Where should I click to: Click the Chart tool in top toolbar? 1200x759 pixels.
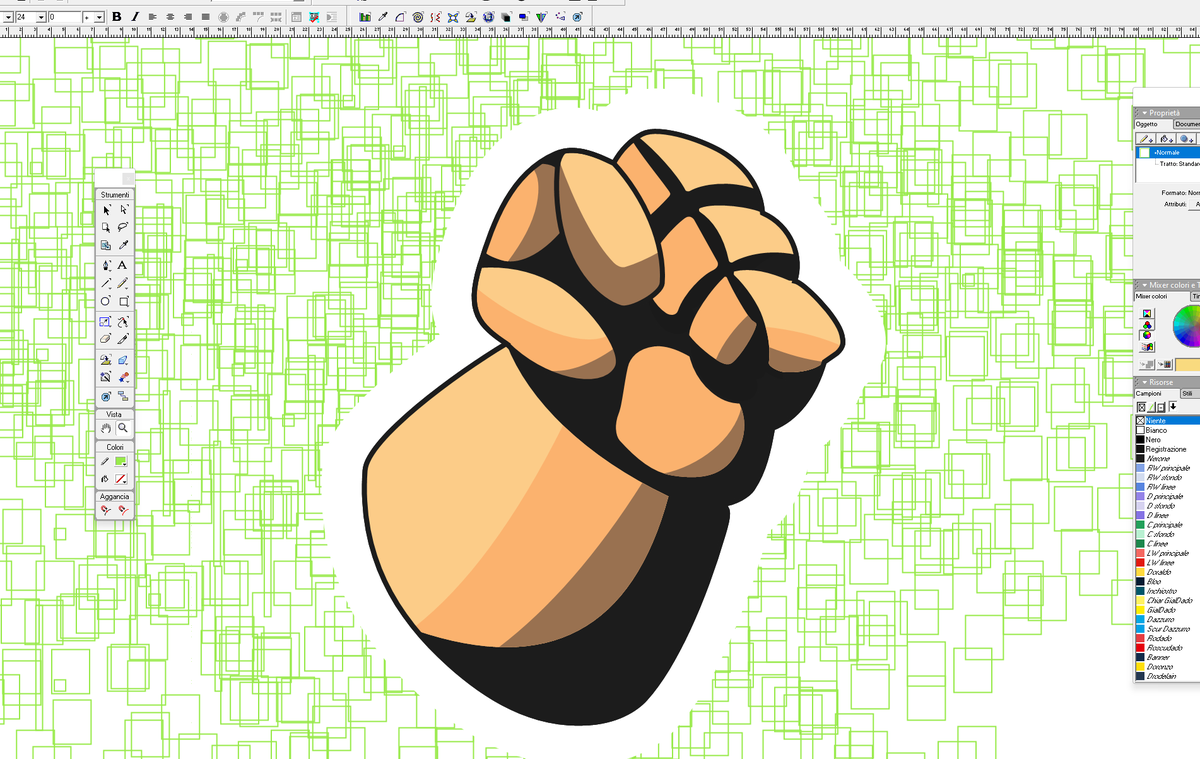[365, 17]
